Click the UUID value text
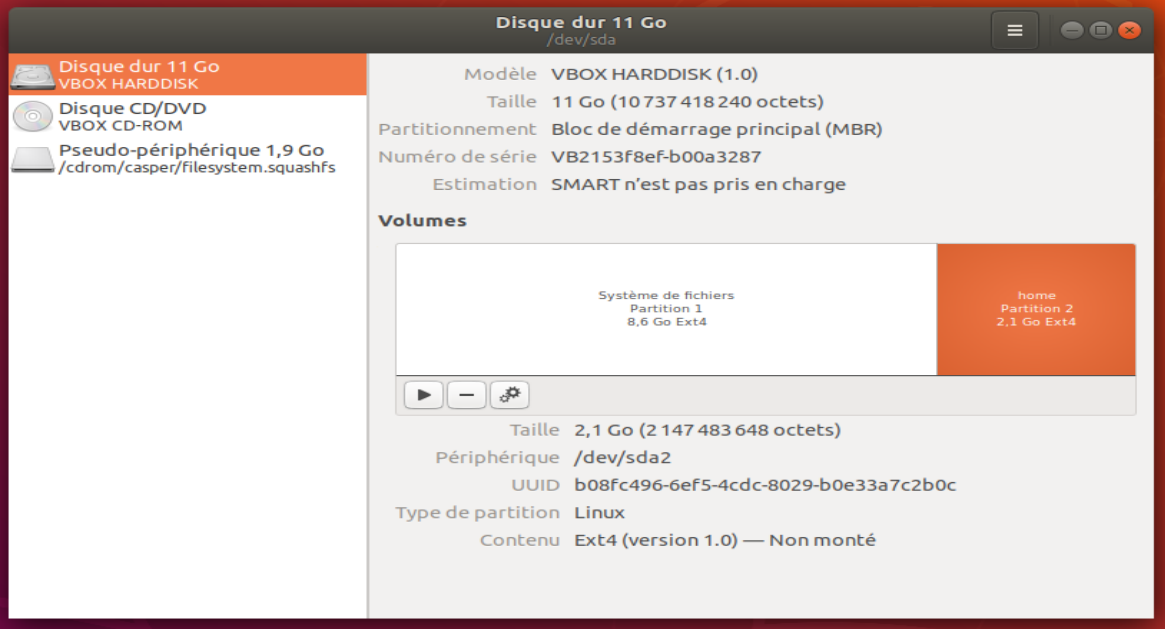 tap(765, 485)
